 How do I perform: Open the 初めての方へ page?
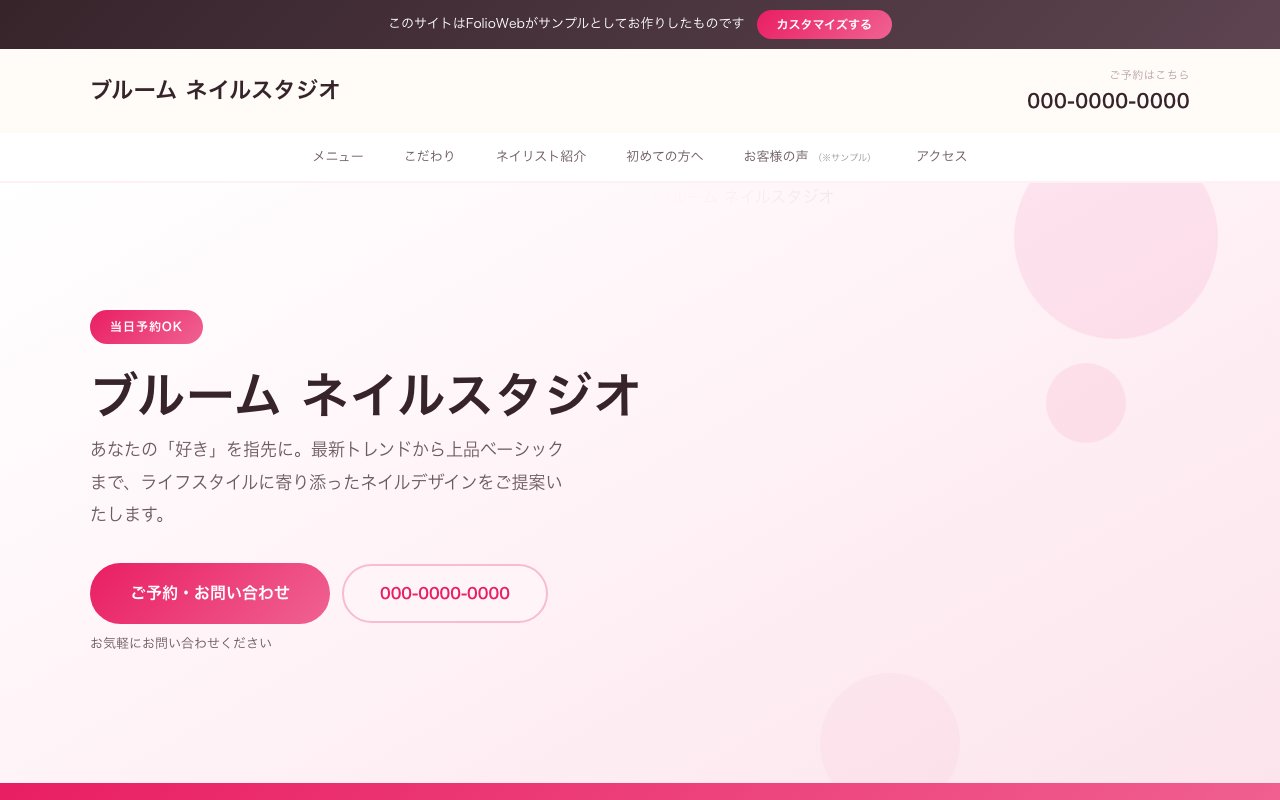(x=665, y=156)
